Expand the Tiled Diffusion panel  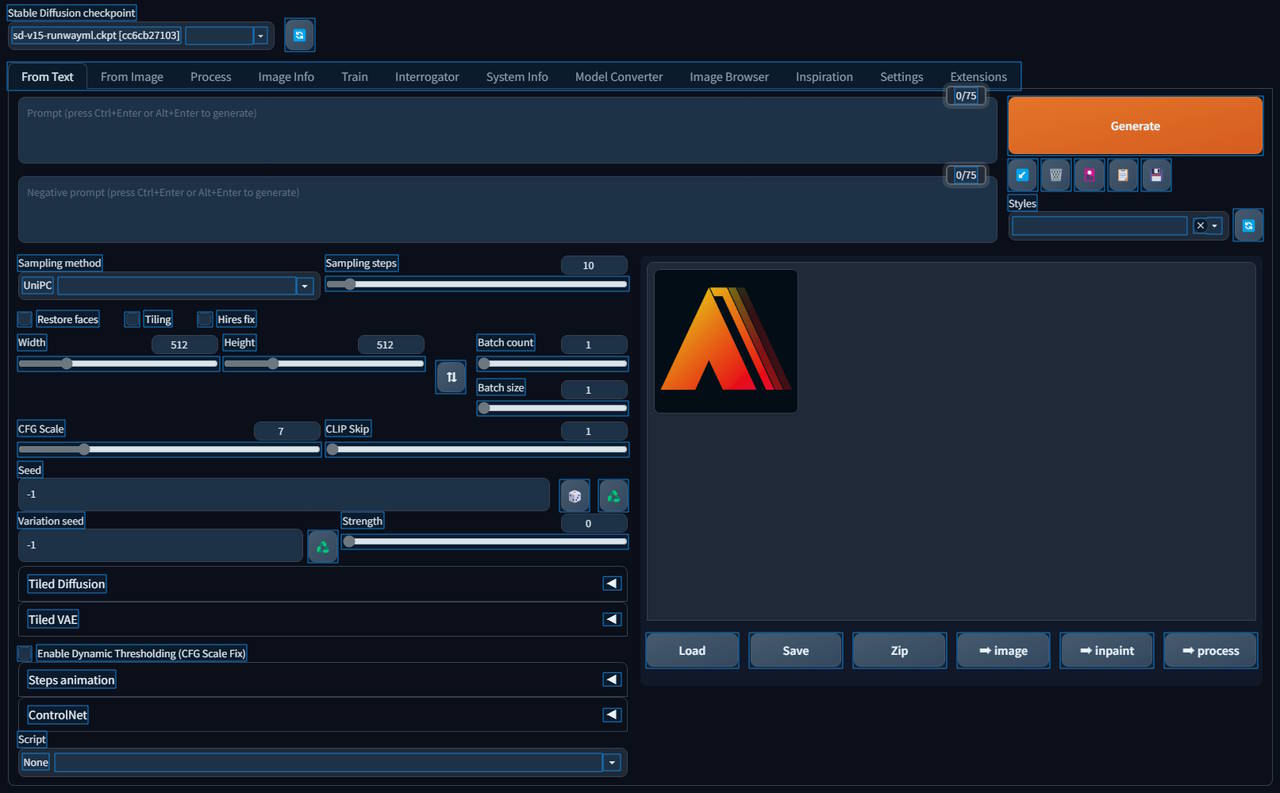[611, 584]
